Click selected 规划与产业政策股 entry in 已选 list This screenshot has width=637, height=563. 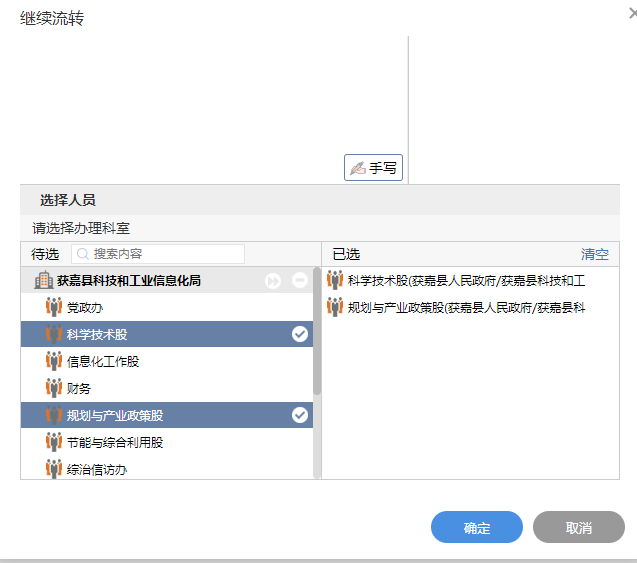[x=465, y=308]
